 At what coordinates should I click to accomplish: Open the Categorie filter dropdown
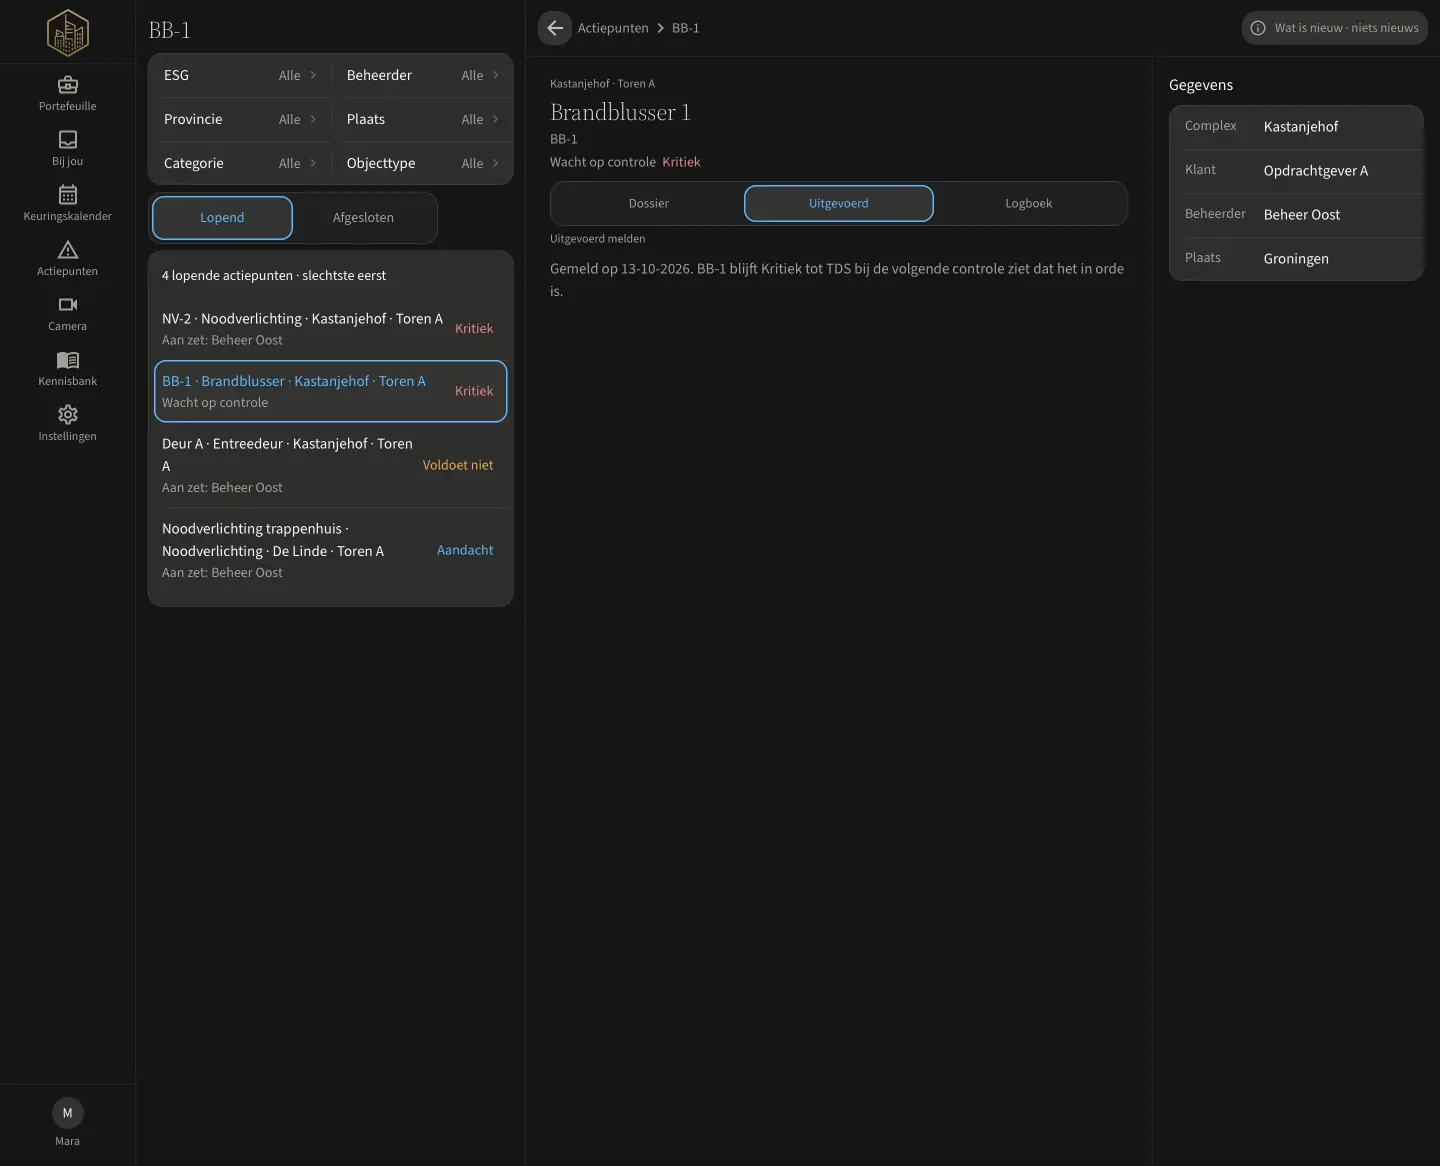point(240,163)
